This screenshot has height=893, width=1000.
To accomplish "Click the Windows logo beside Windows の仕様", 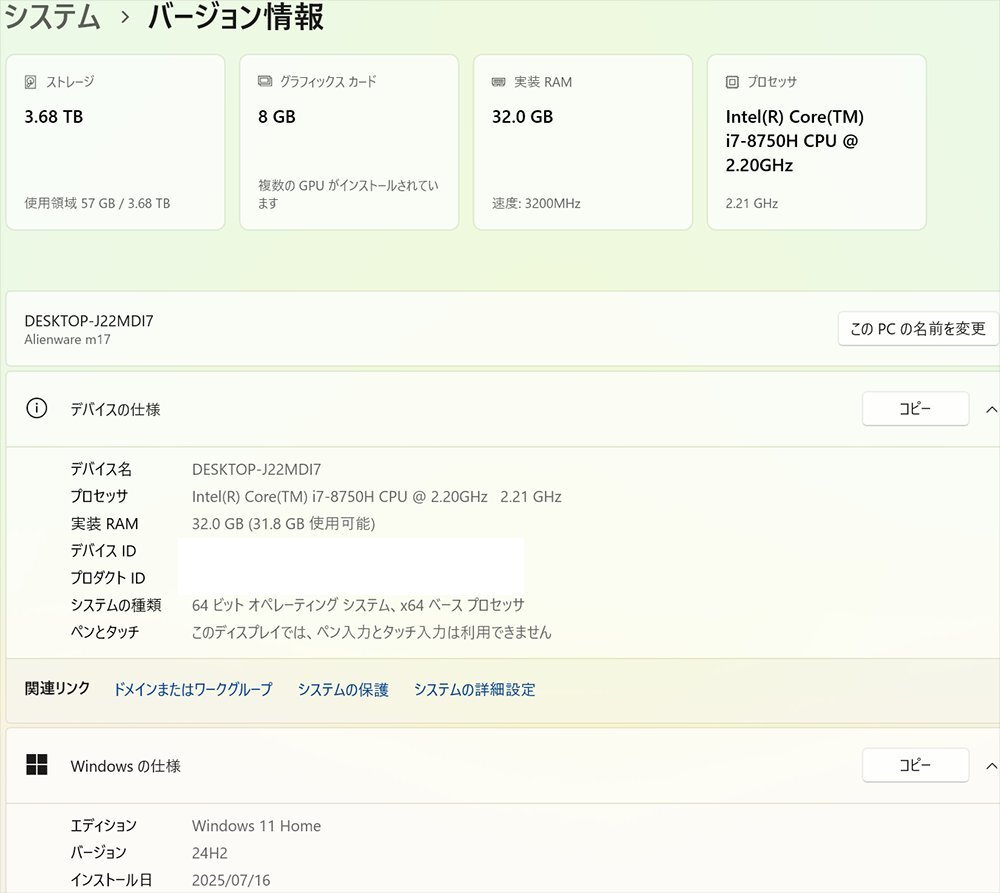I will [37, 765].
